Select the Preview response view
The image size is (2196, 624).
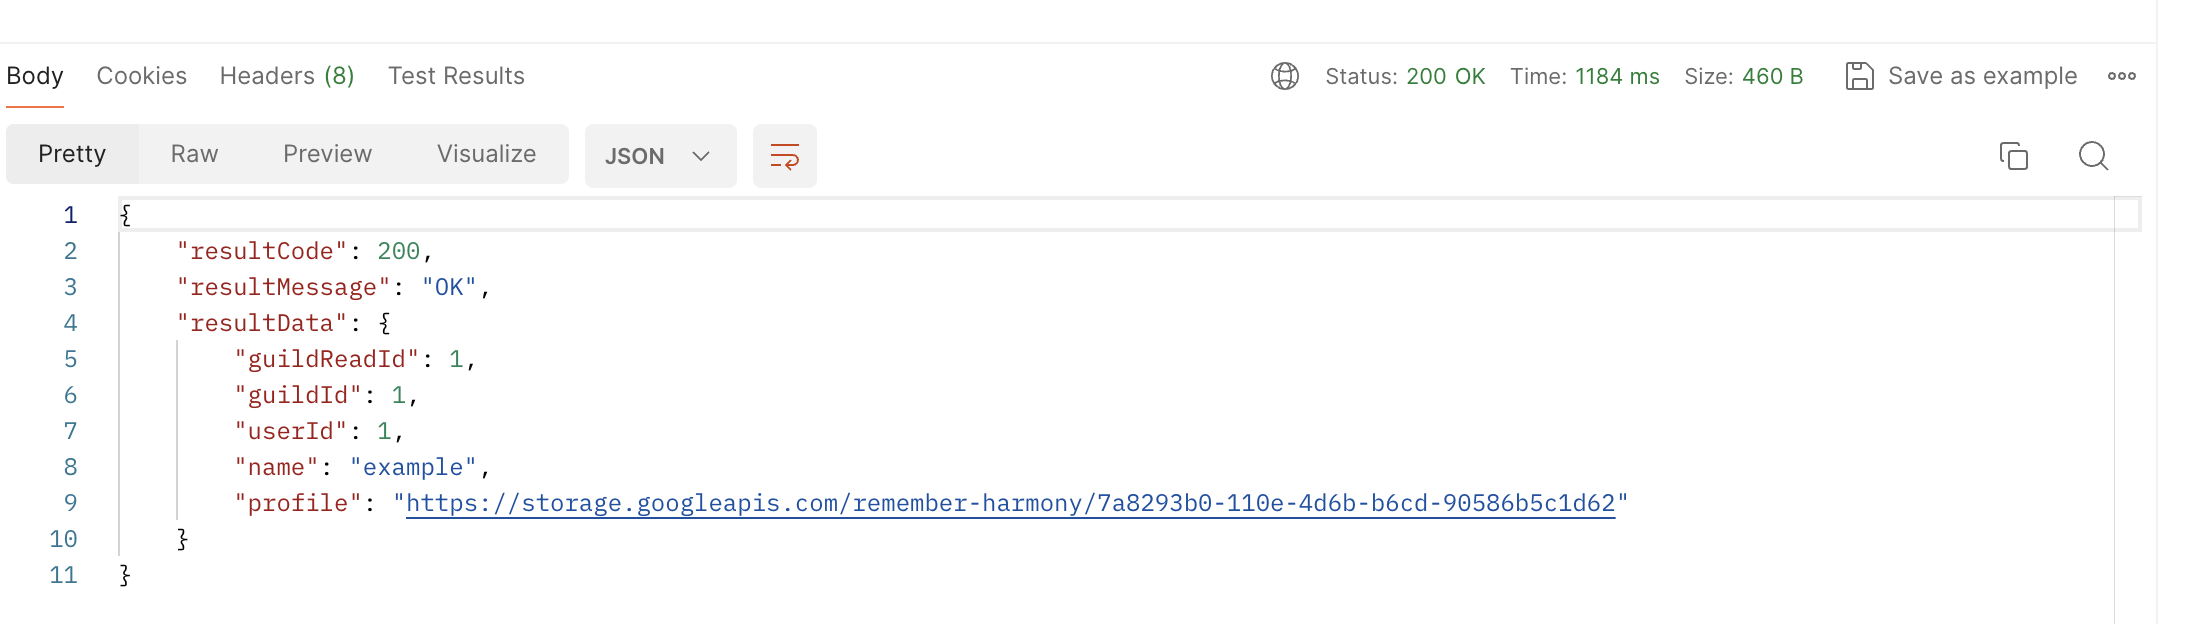pyautogui.click(x=327, y=154)
